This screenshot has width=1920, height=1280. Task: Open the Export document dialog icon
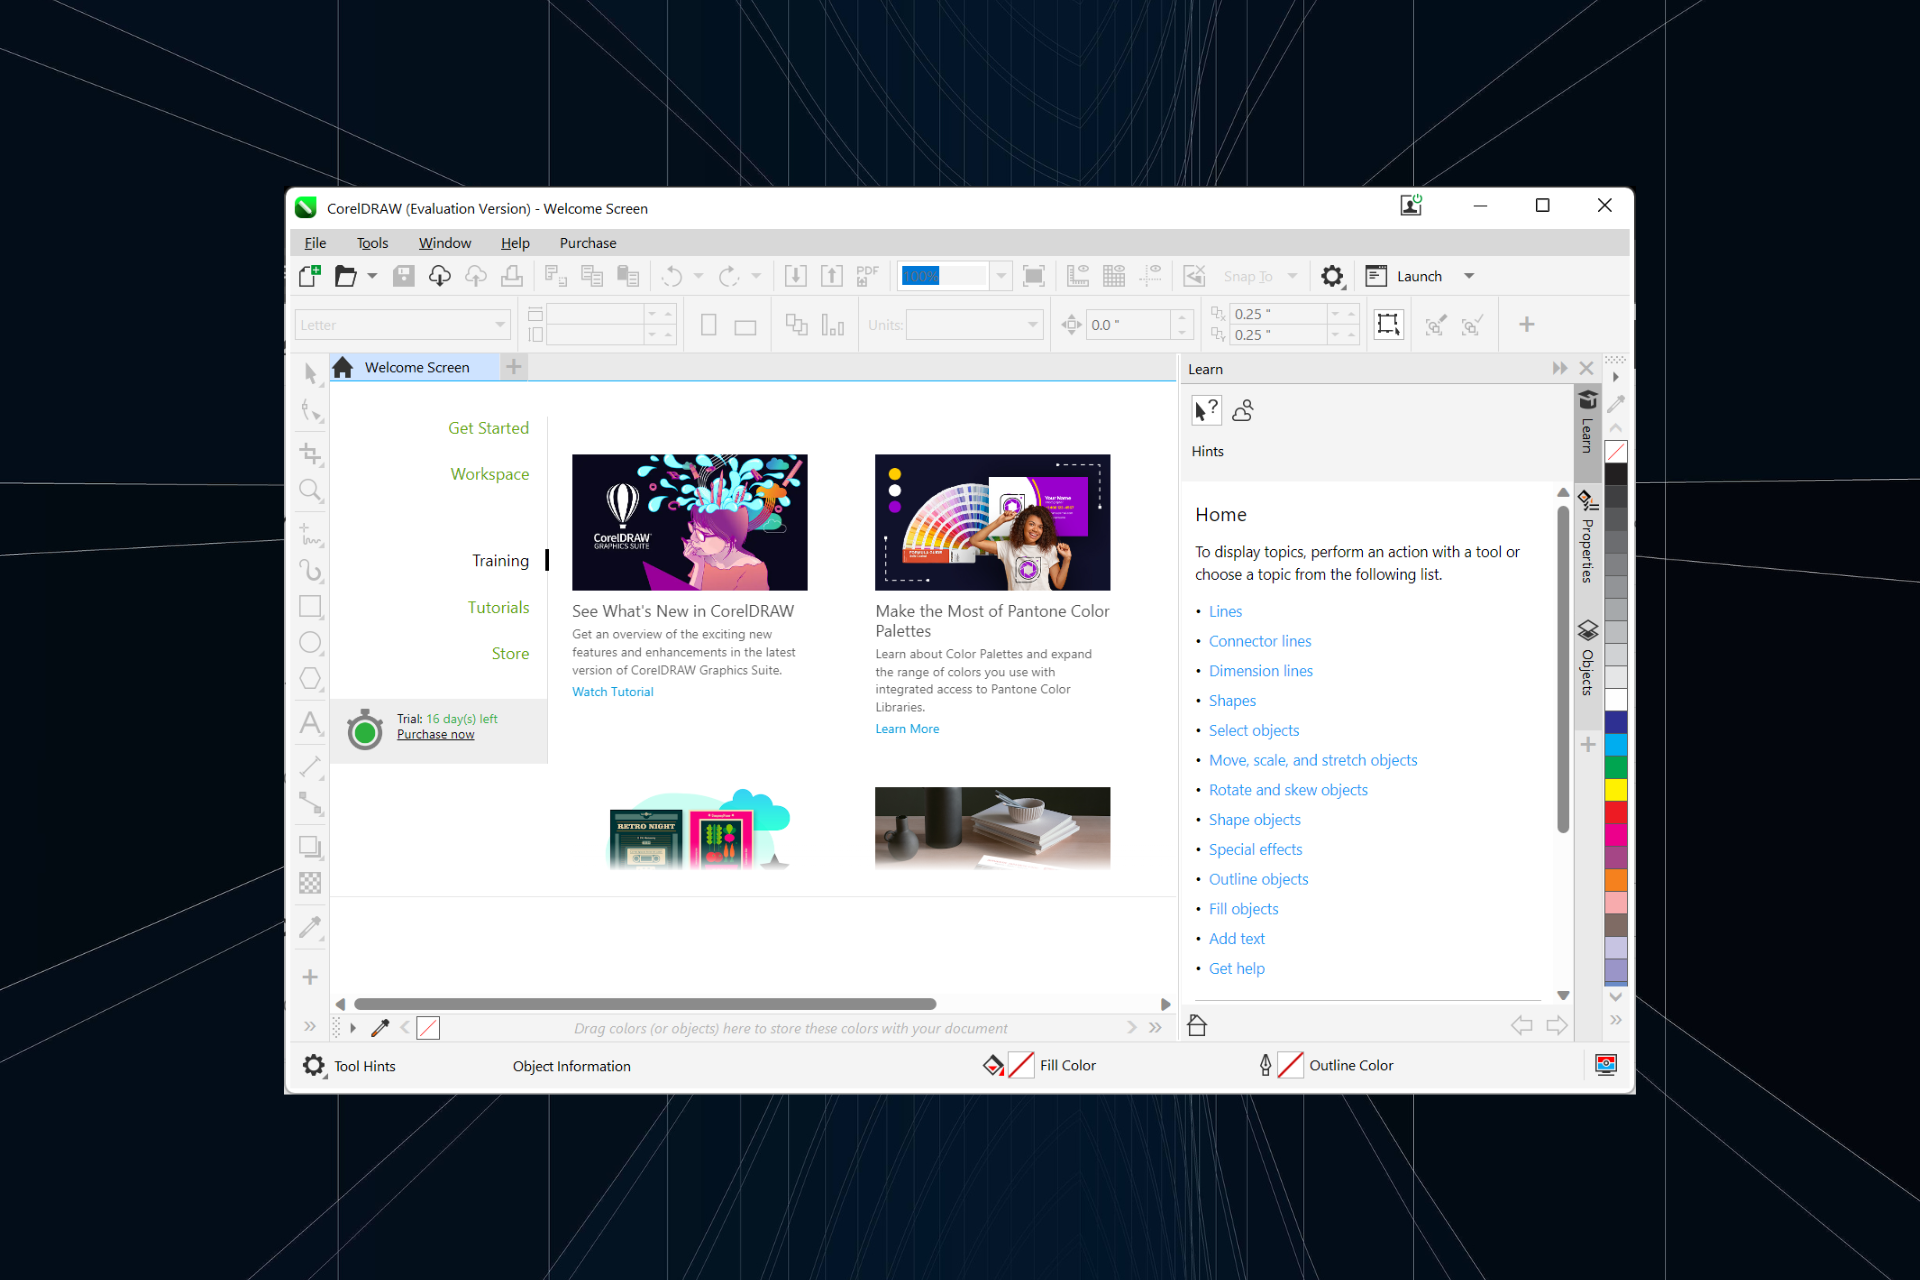831,276
